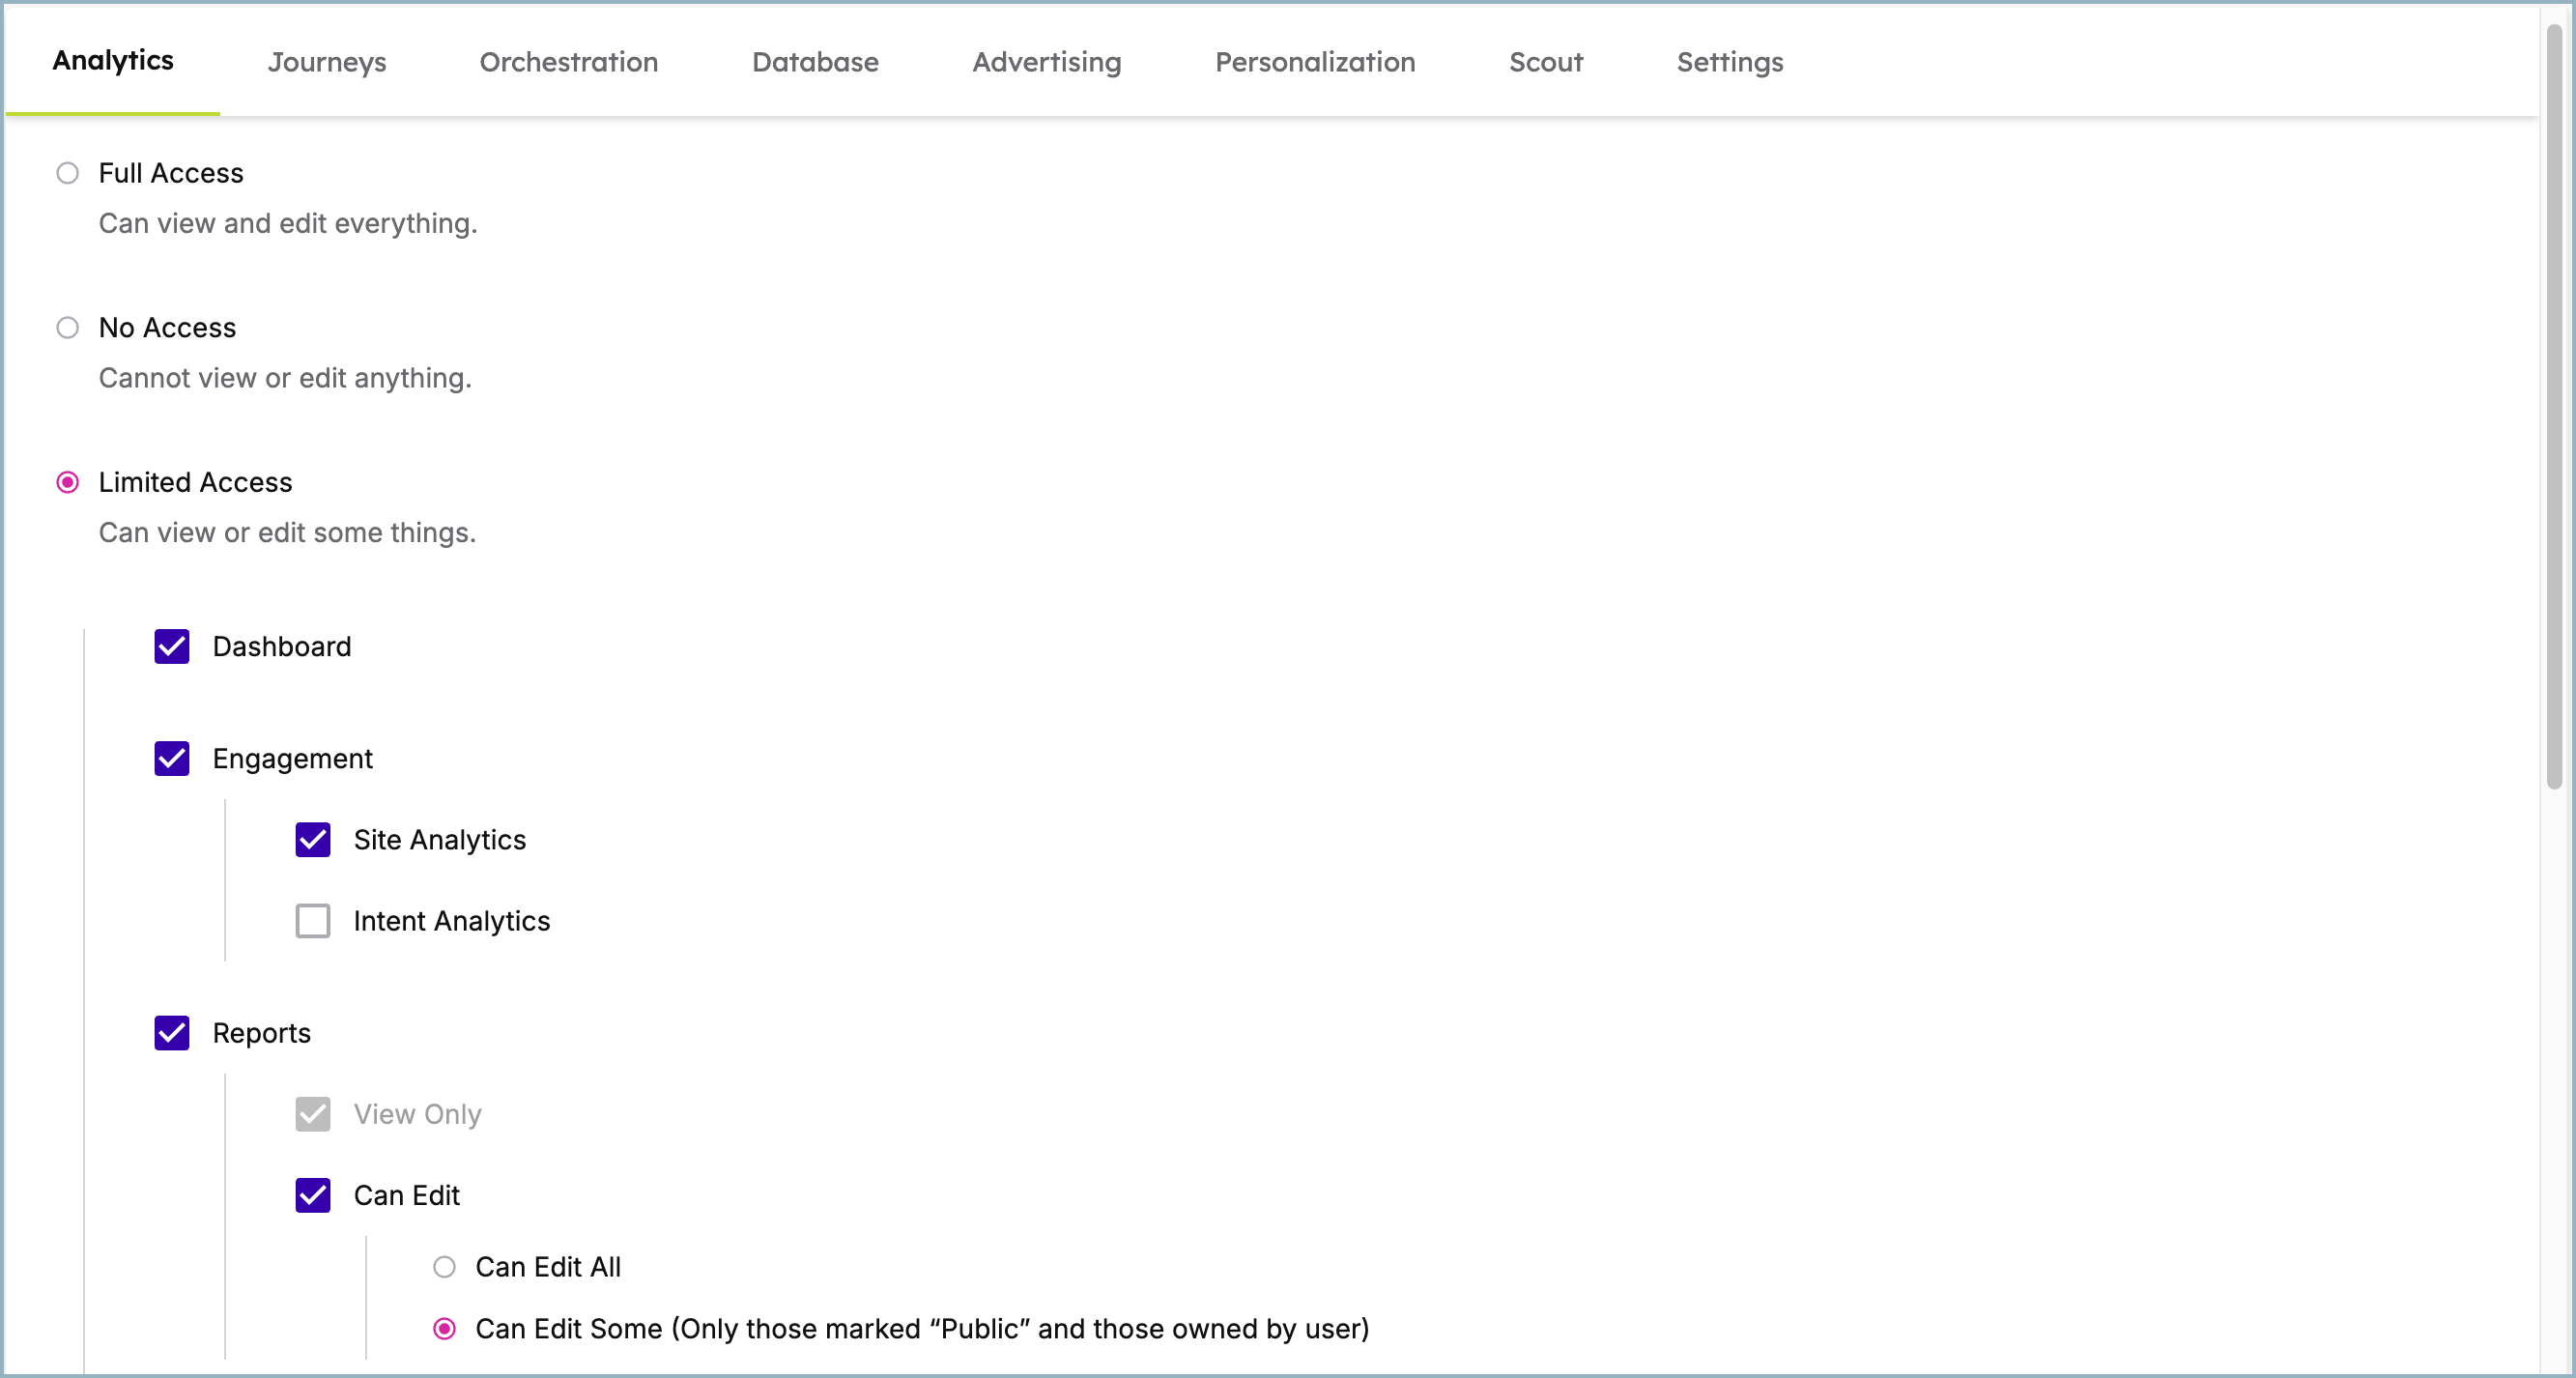Enable the Intent Analytics checkbox
The width and height of the screenshot is (2576, 1378).
coord(313,921)
